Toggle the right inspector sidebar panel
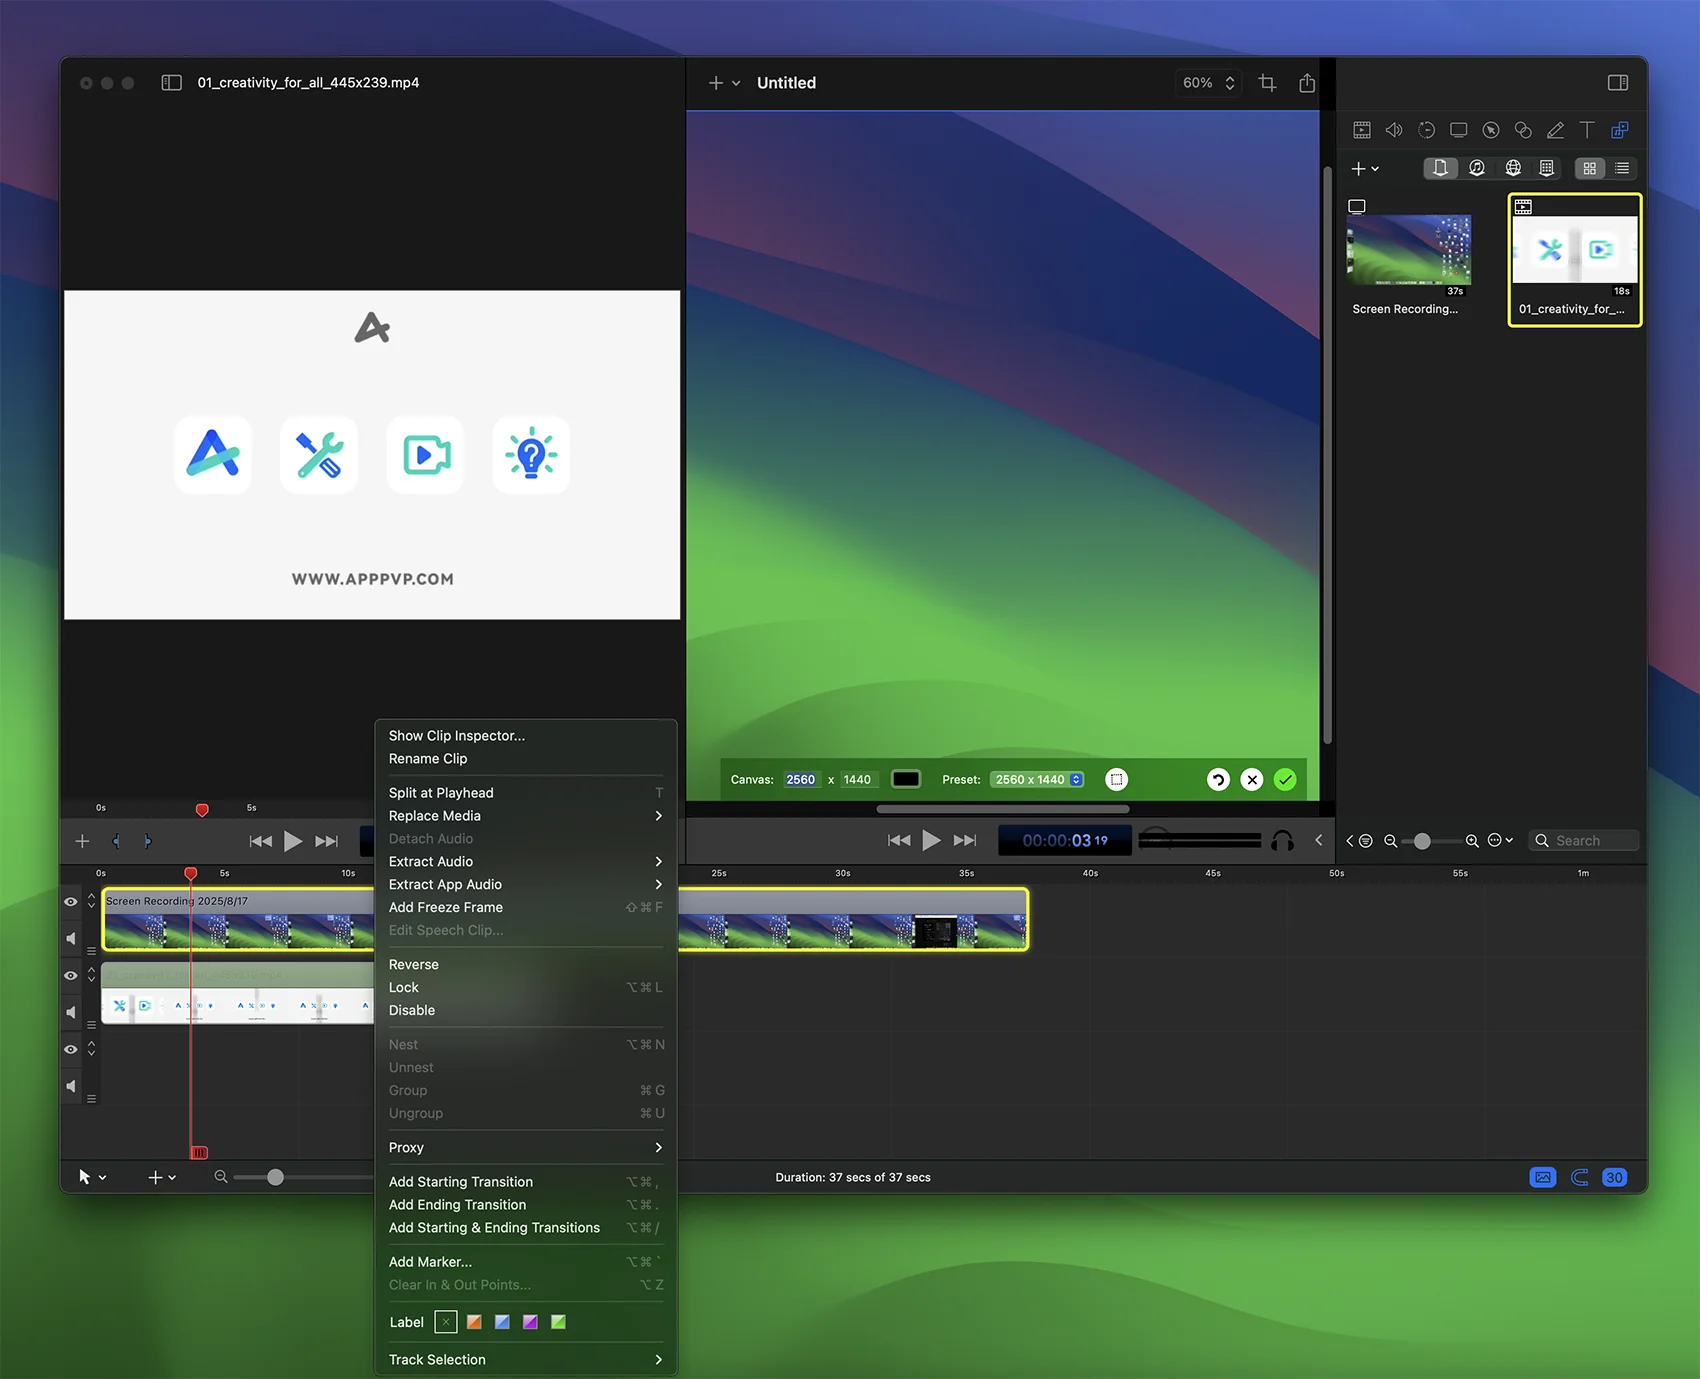The height and width of the screenshot is (1379, 1700). (x=1618, y=83)
